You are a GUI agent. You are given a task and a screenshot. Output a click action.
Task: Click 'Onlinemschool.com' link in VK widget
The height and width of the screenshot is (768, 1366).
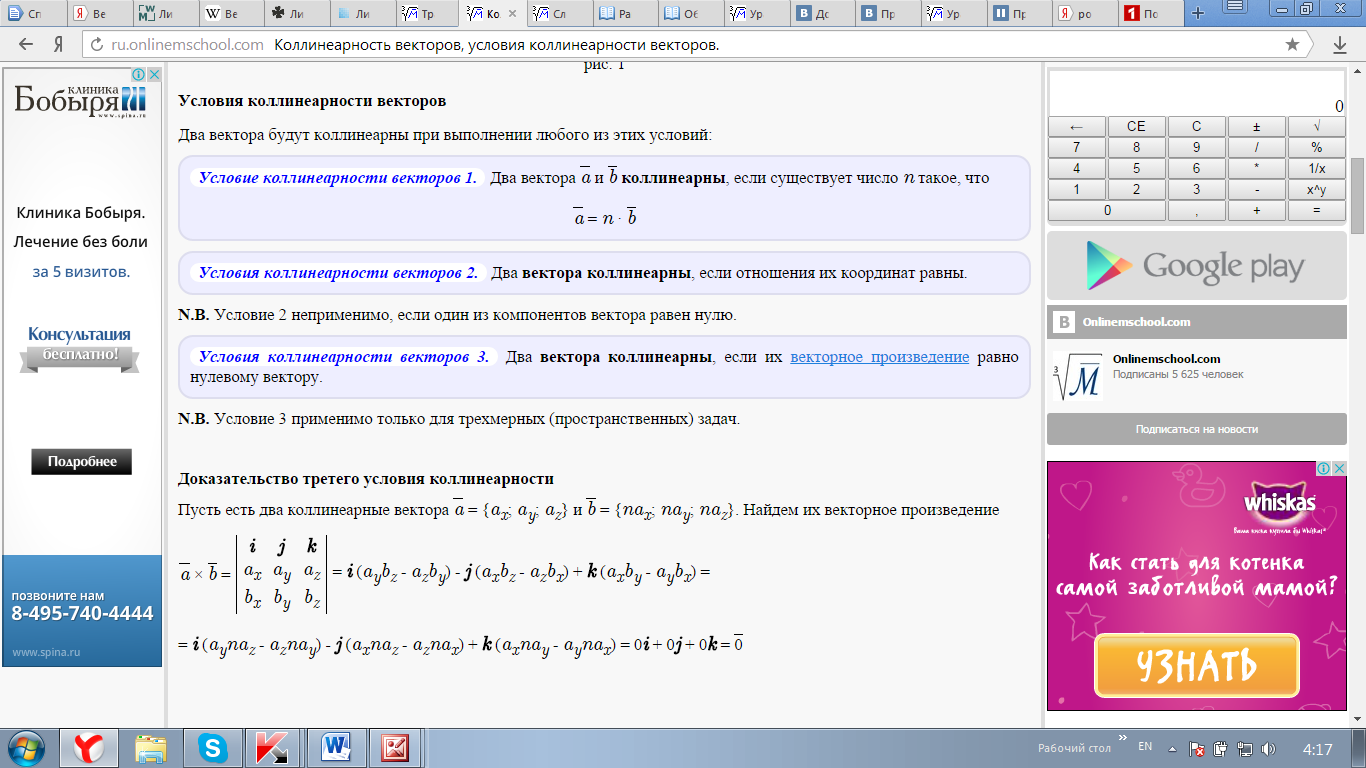1166,359
